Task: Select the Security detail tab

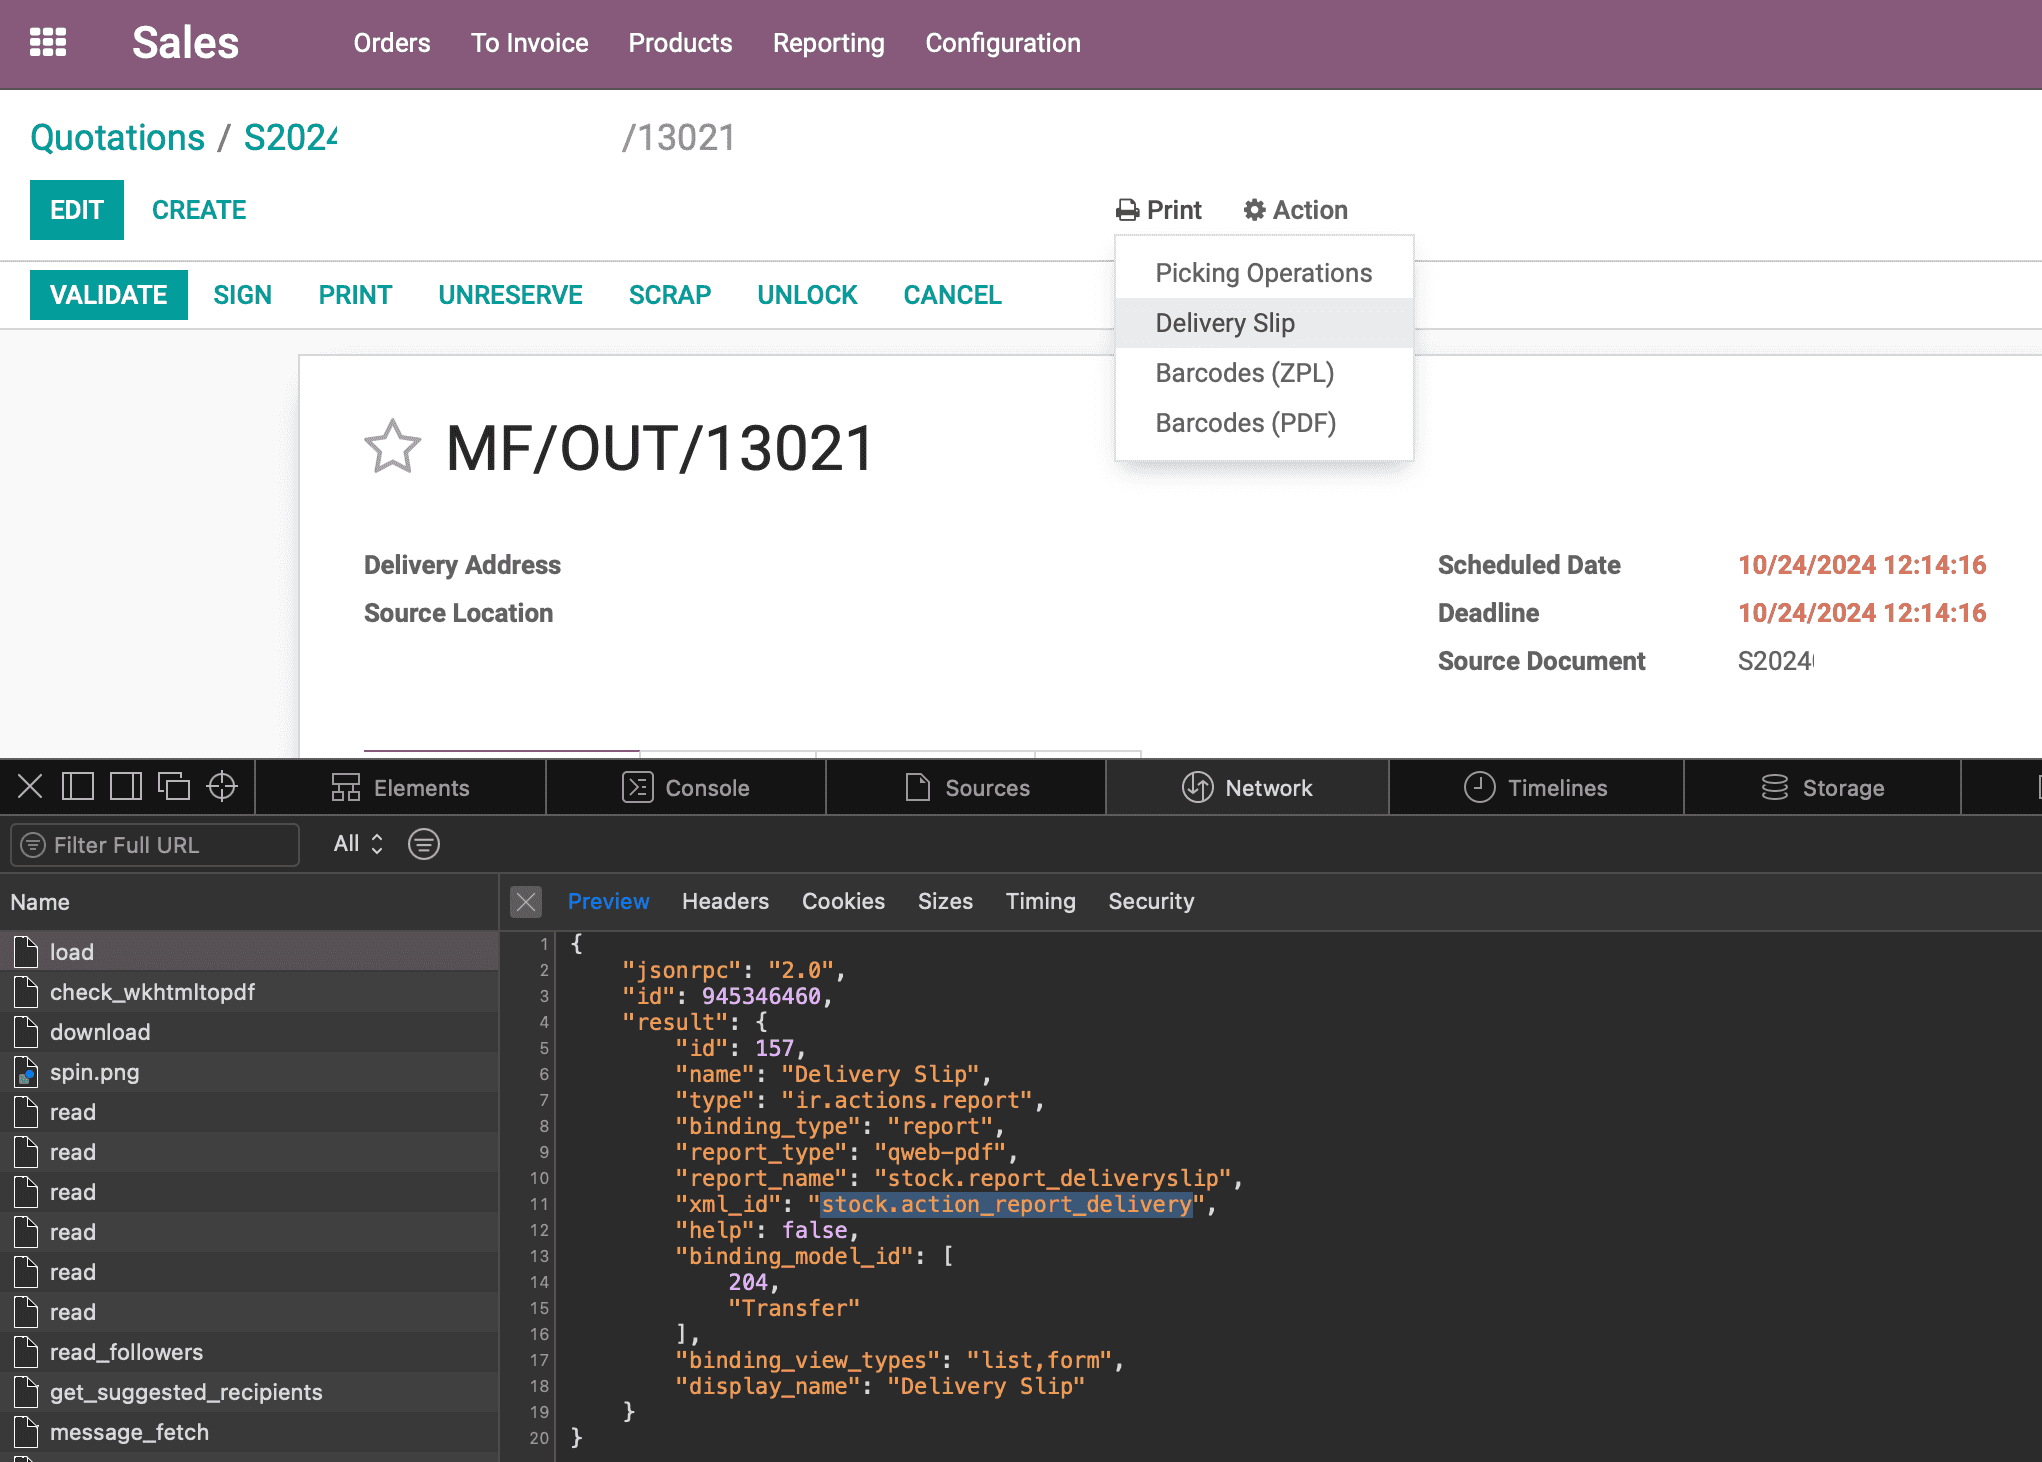Action: pos(1152,901)
